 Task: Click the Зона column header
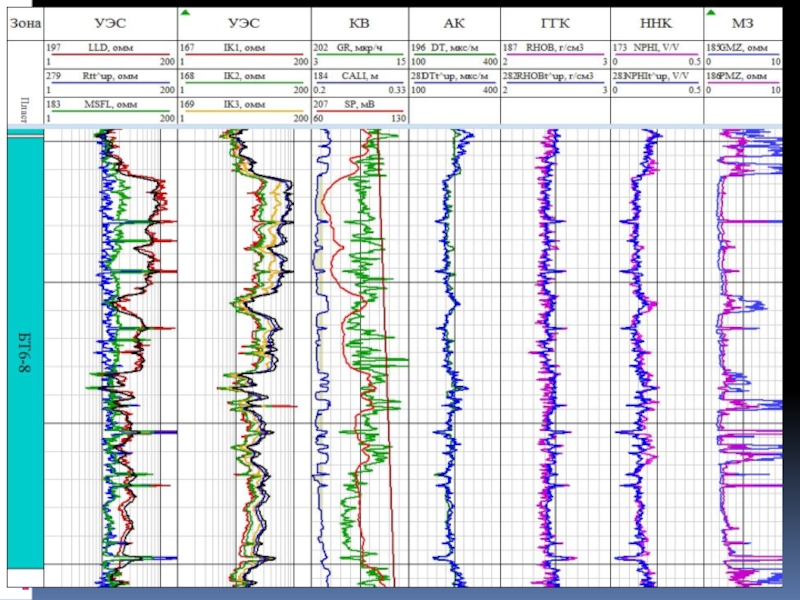pos(21,22)
